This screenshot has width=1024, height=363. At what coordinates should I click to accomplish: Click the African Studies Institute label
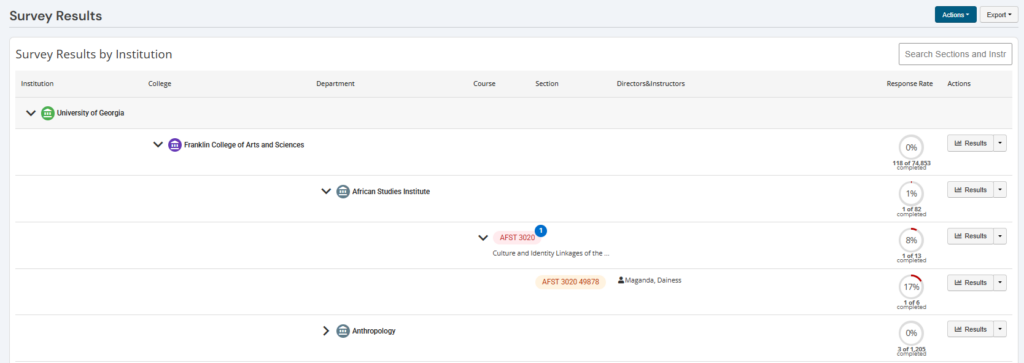coord(391,192)
